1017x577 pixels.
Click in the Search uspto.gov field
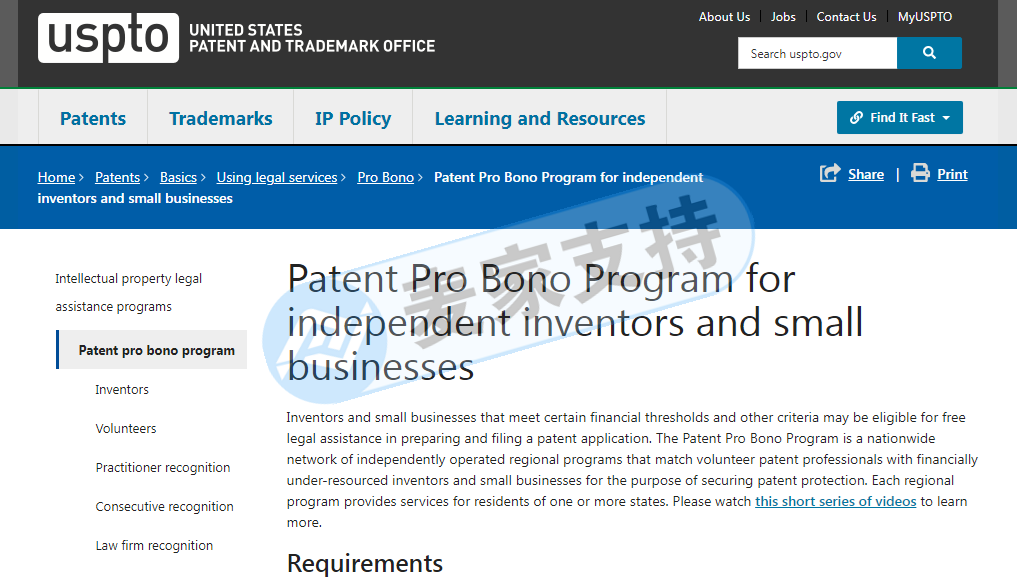817,53
